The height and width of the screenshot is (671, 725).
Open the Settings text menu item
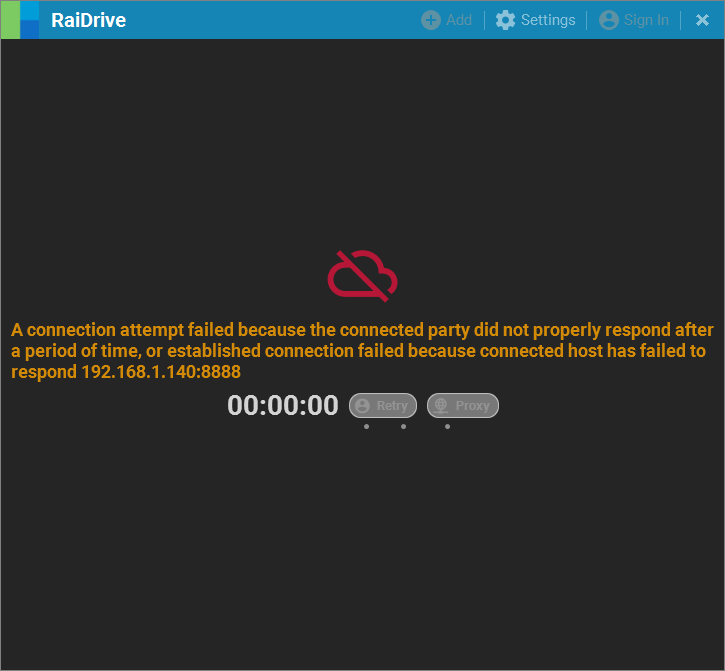point(548,20)
